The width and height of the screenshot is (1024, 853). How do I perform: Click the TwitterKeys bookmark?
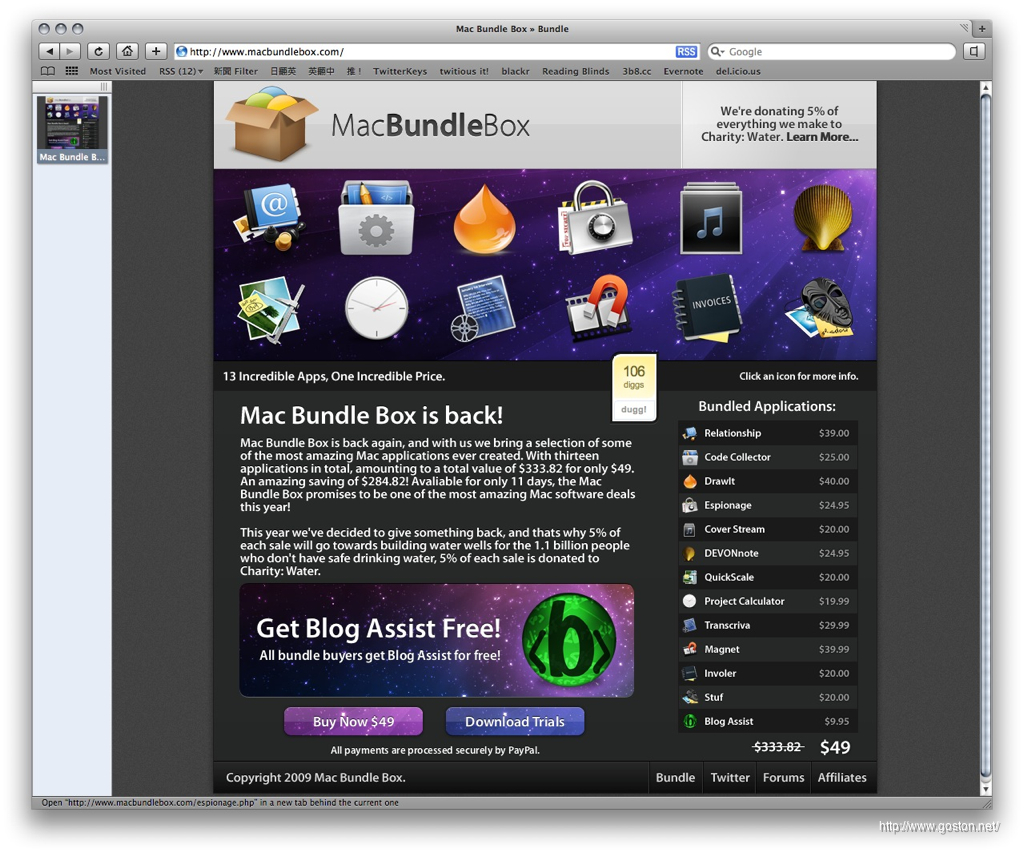(400, 71)
